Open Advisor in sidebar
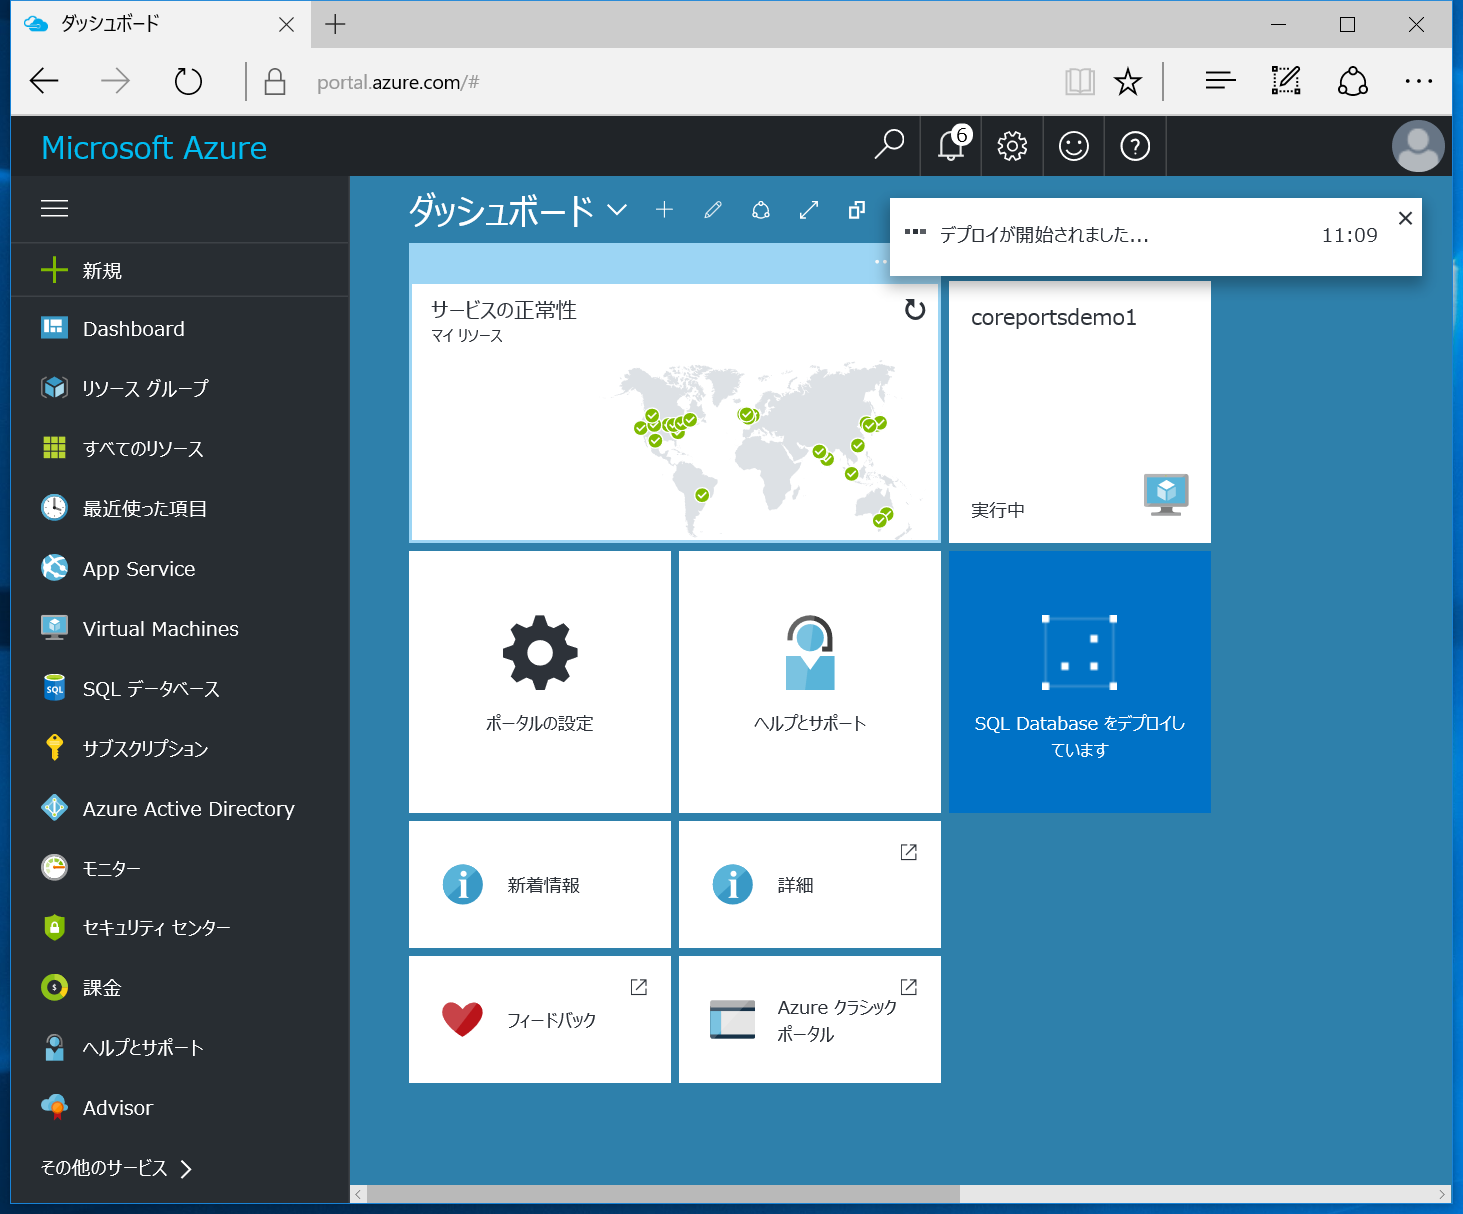This screenshot has height=1214, width=1463. point(180,1108)
